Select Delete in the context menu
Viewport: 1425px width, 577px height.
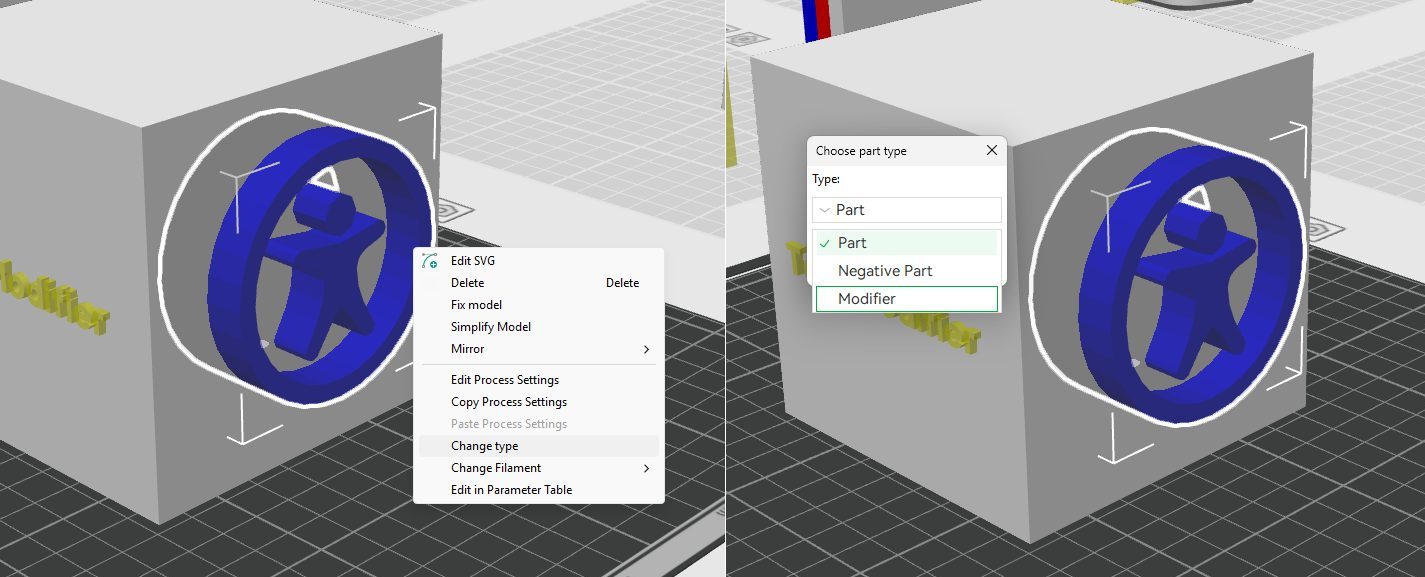pyautogui.click(x=467, y=283)
